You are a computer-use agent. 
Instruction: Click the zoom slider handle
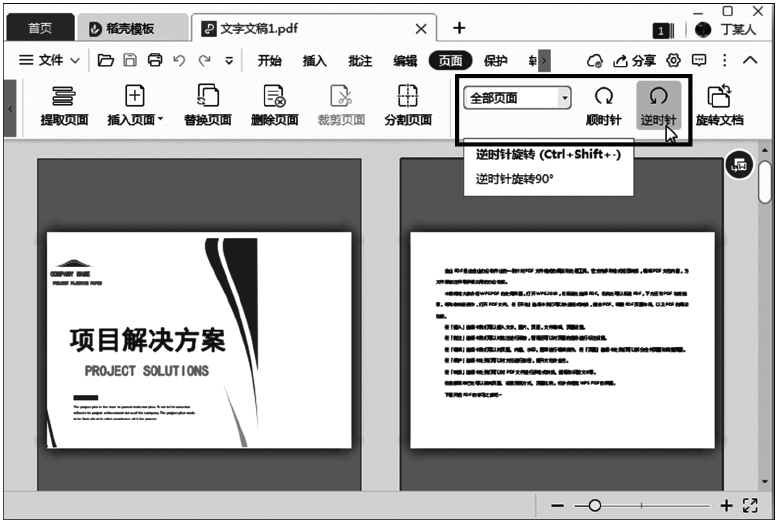595,506
